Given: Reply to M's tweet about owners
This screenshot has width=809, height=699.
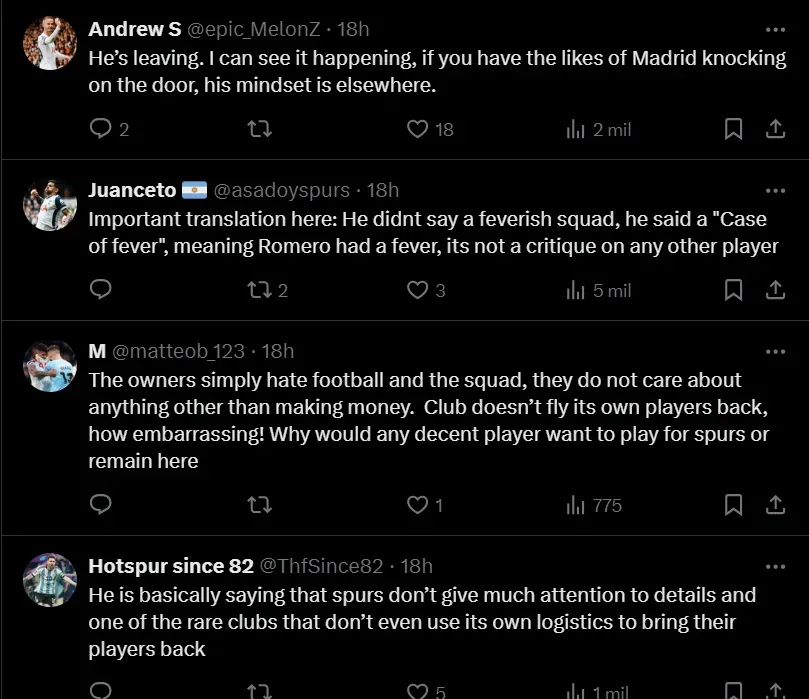Looking at the screenshot, I should coord(101,505).
